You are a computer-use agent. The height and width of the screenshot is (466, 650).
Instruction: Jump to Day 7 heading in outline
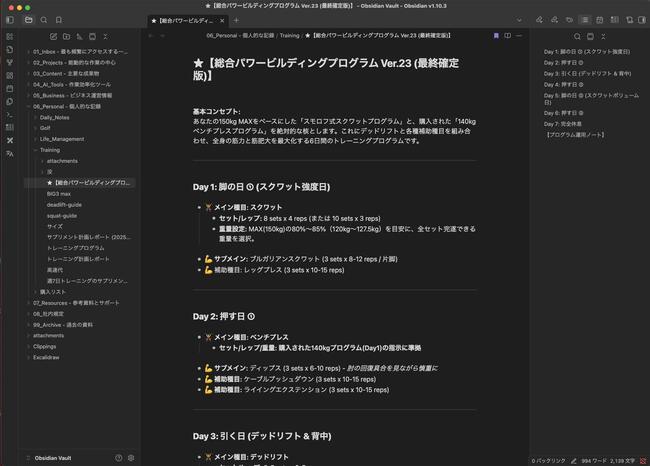563,124
